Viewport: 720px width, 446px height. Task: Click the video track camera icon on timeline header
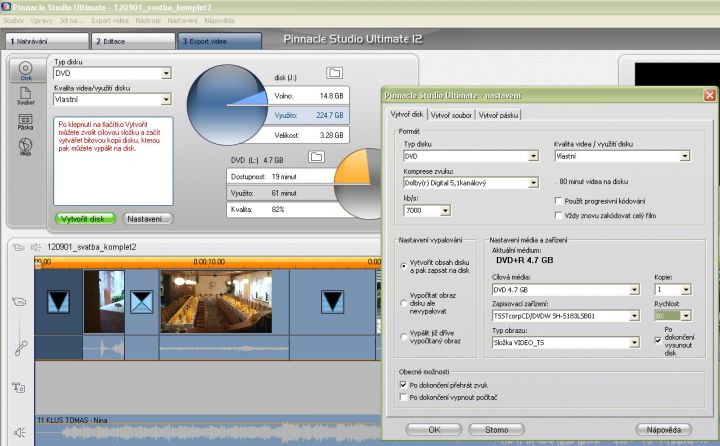coord(18,247)
